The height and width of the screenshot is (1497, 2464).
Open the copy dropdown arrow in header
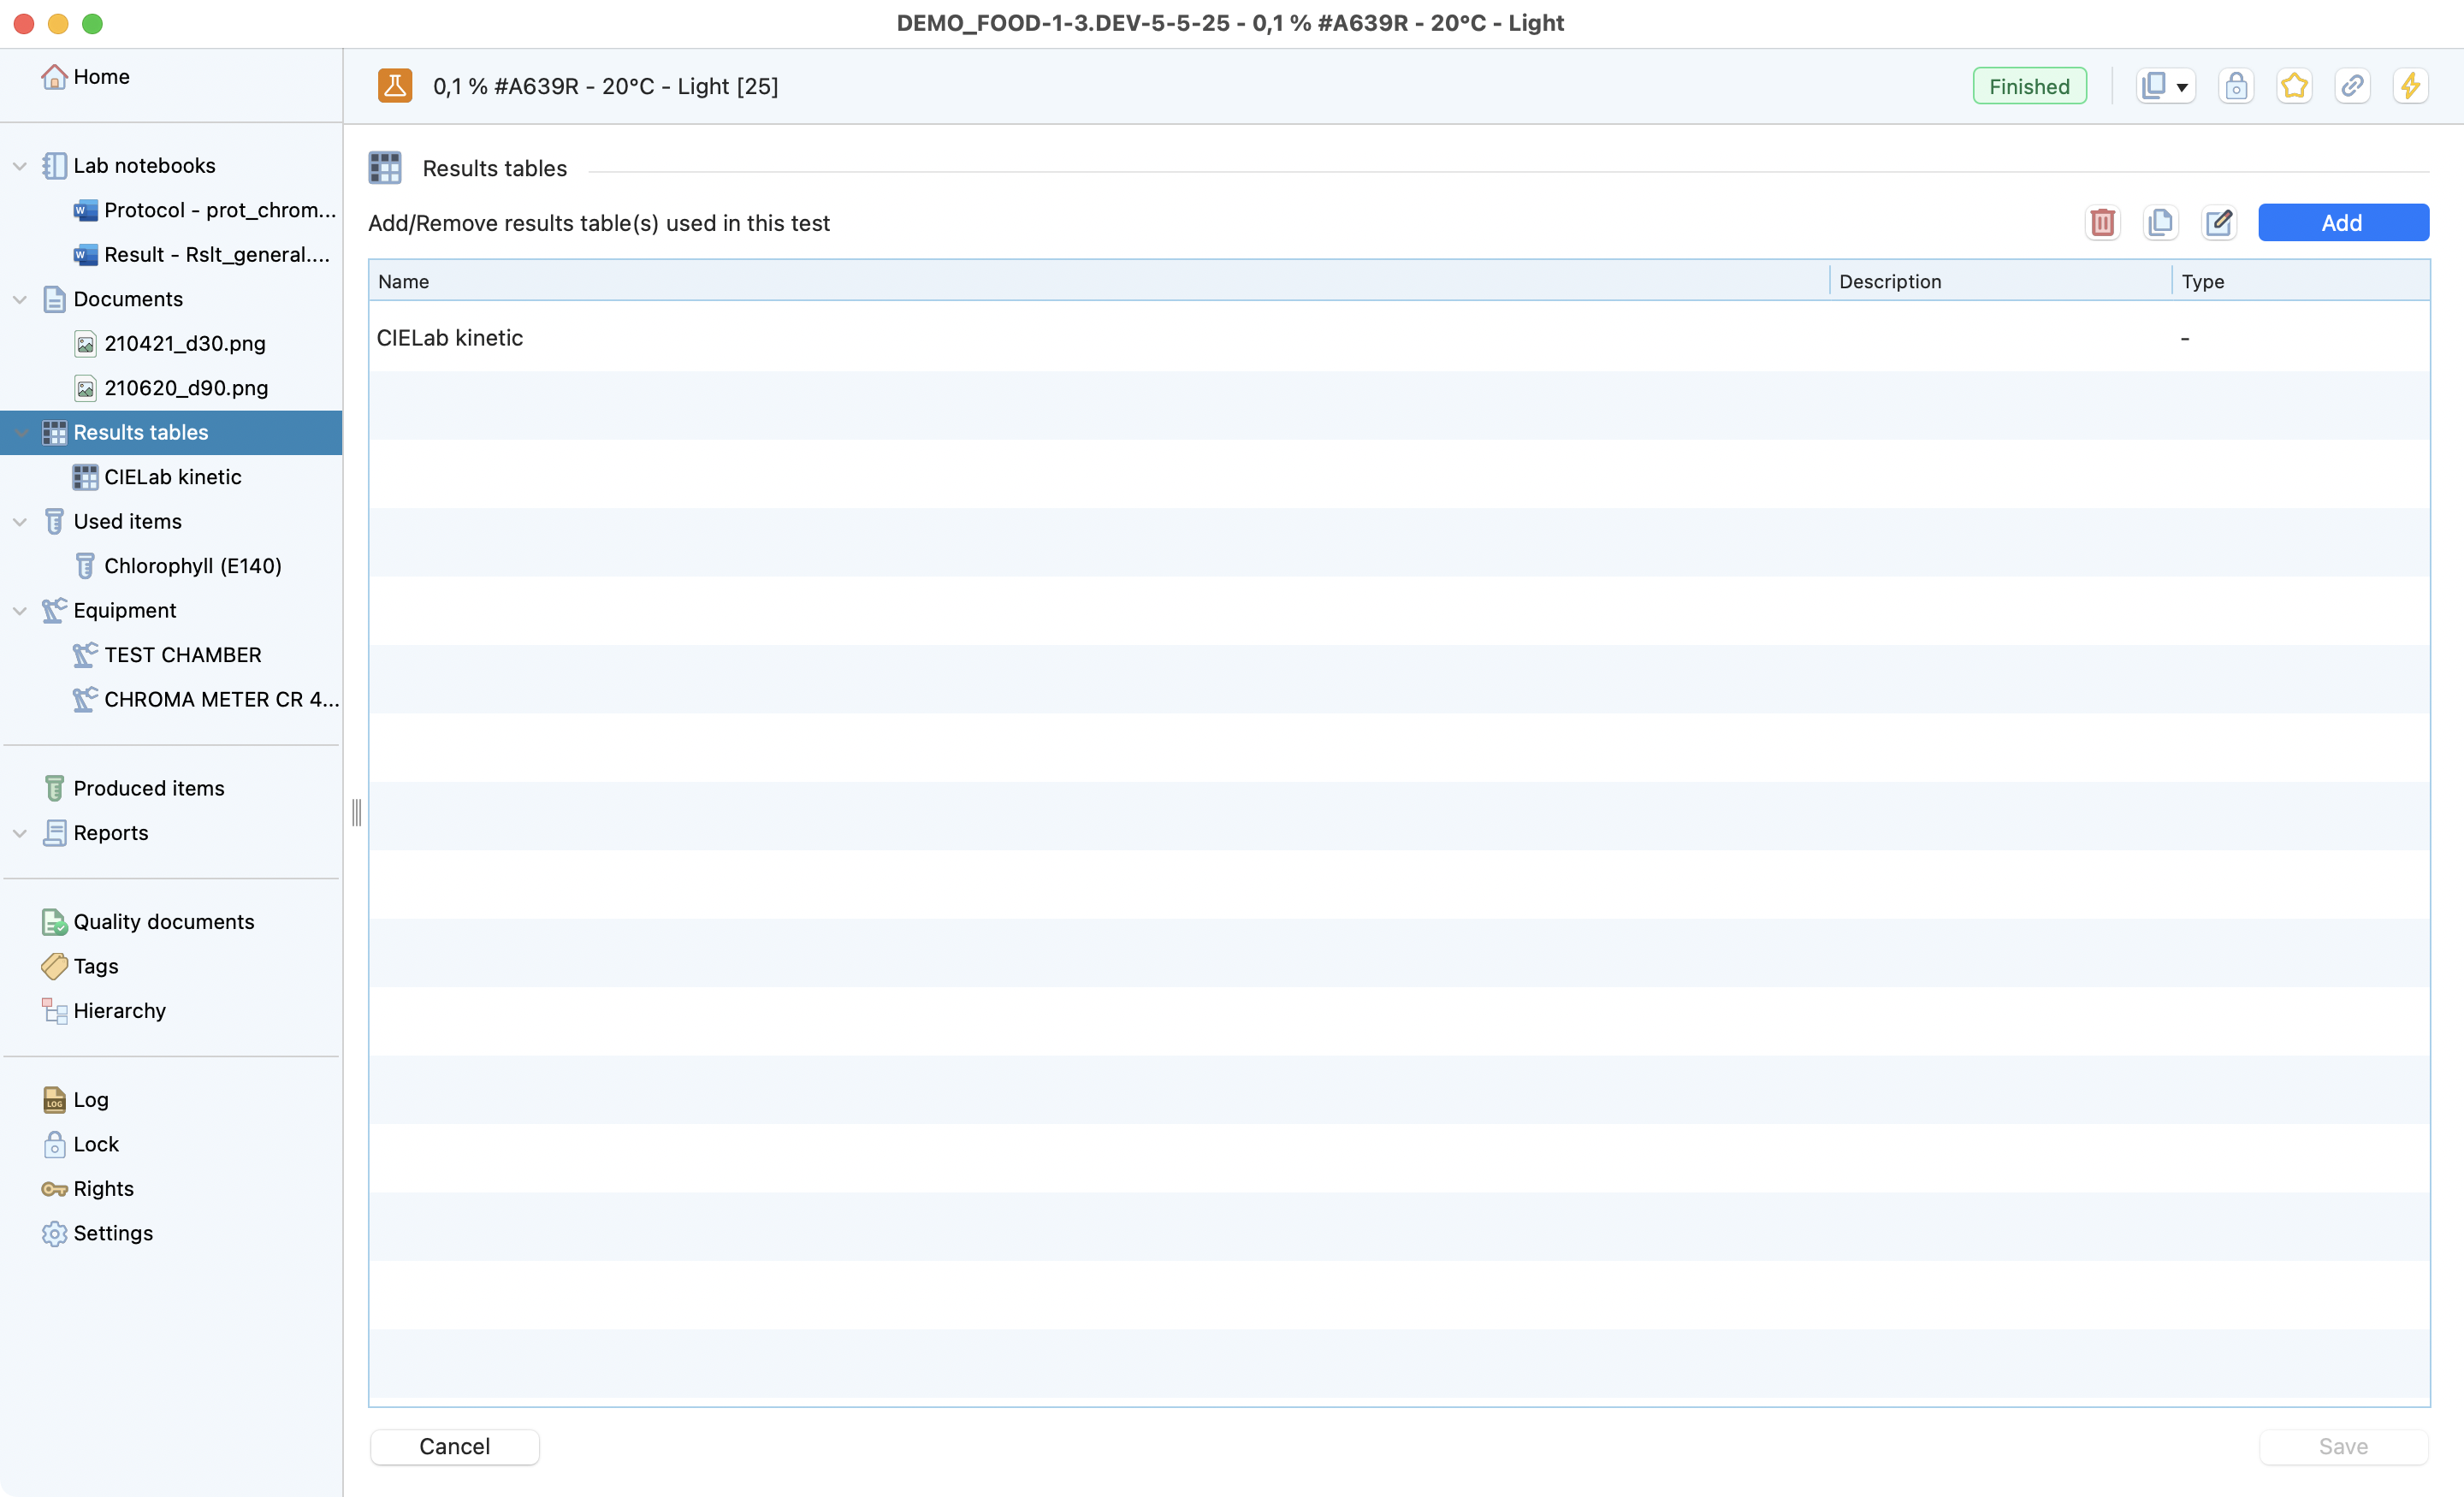click(x=2182, y=88)
